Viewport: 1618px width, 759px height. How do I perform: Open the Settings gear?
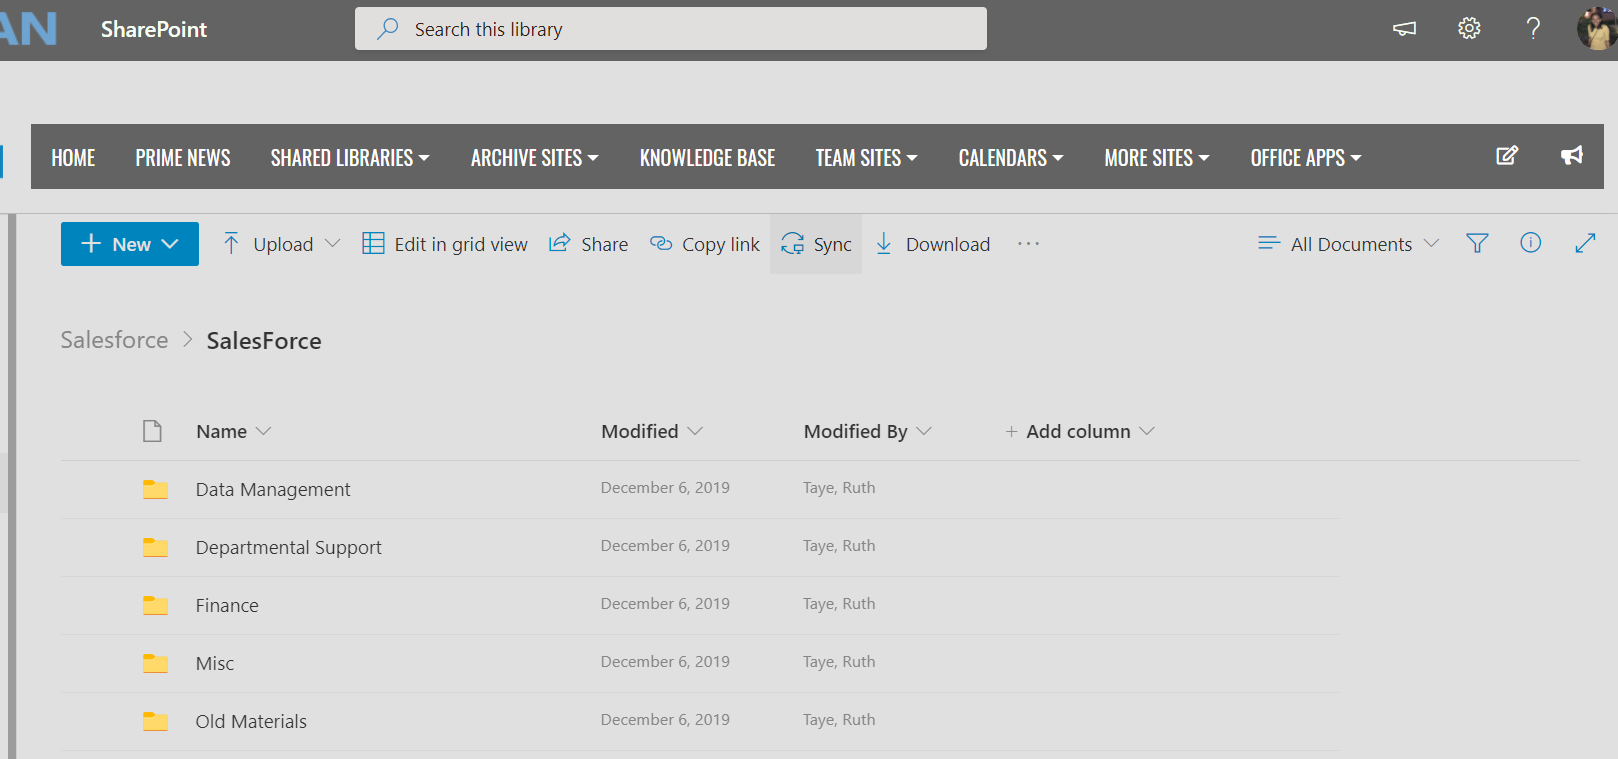pyautogui.click(x=1469, y=29)
